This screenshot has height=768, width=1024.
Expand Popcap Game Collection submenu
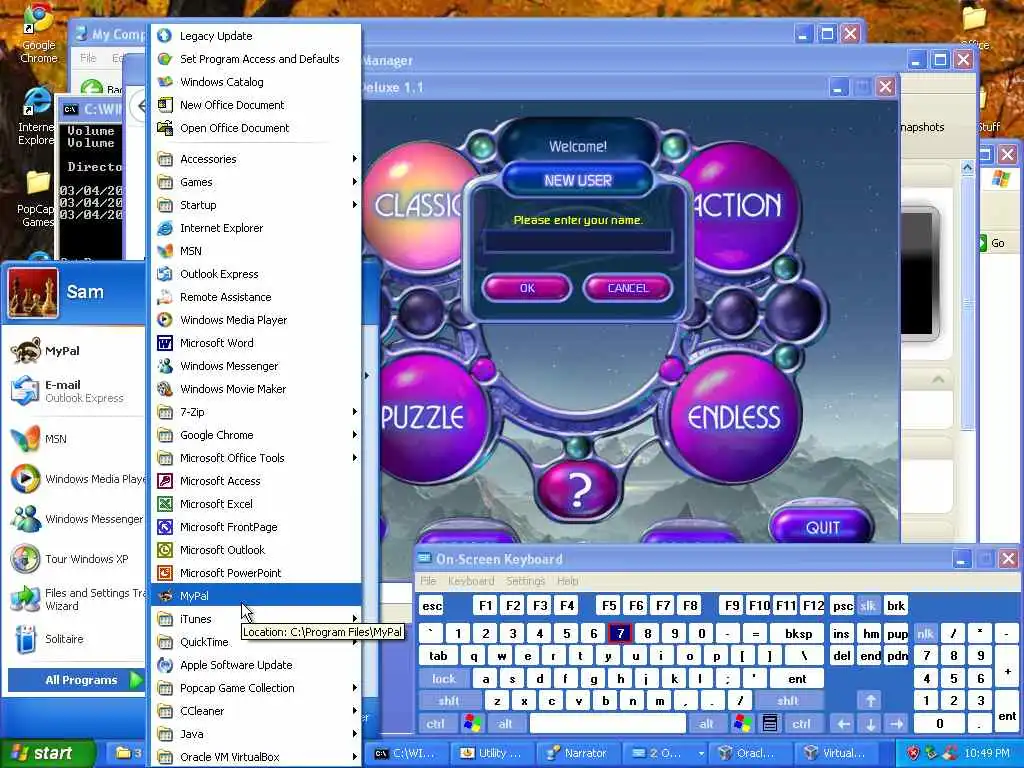pos(256,688)
